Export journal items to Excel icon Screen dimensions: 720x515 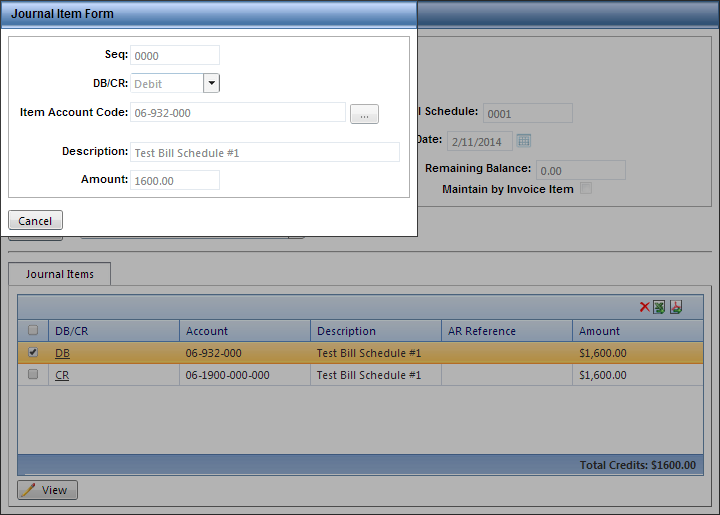point(659,307)
